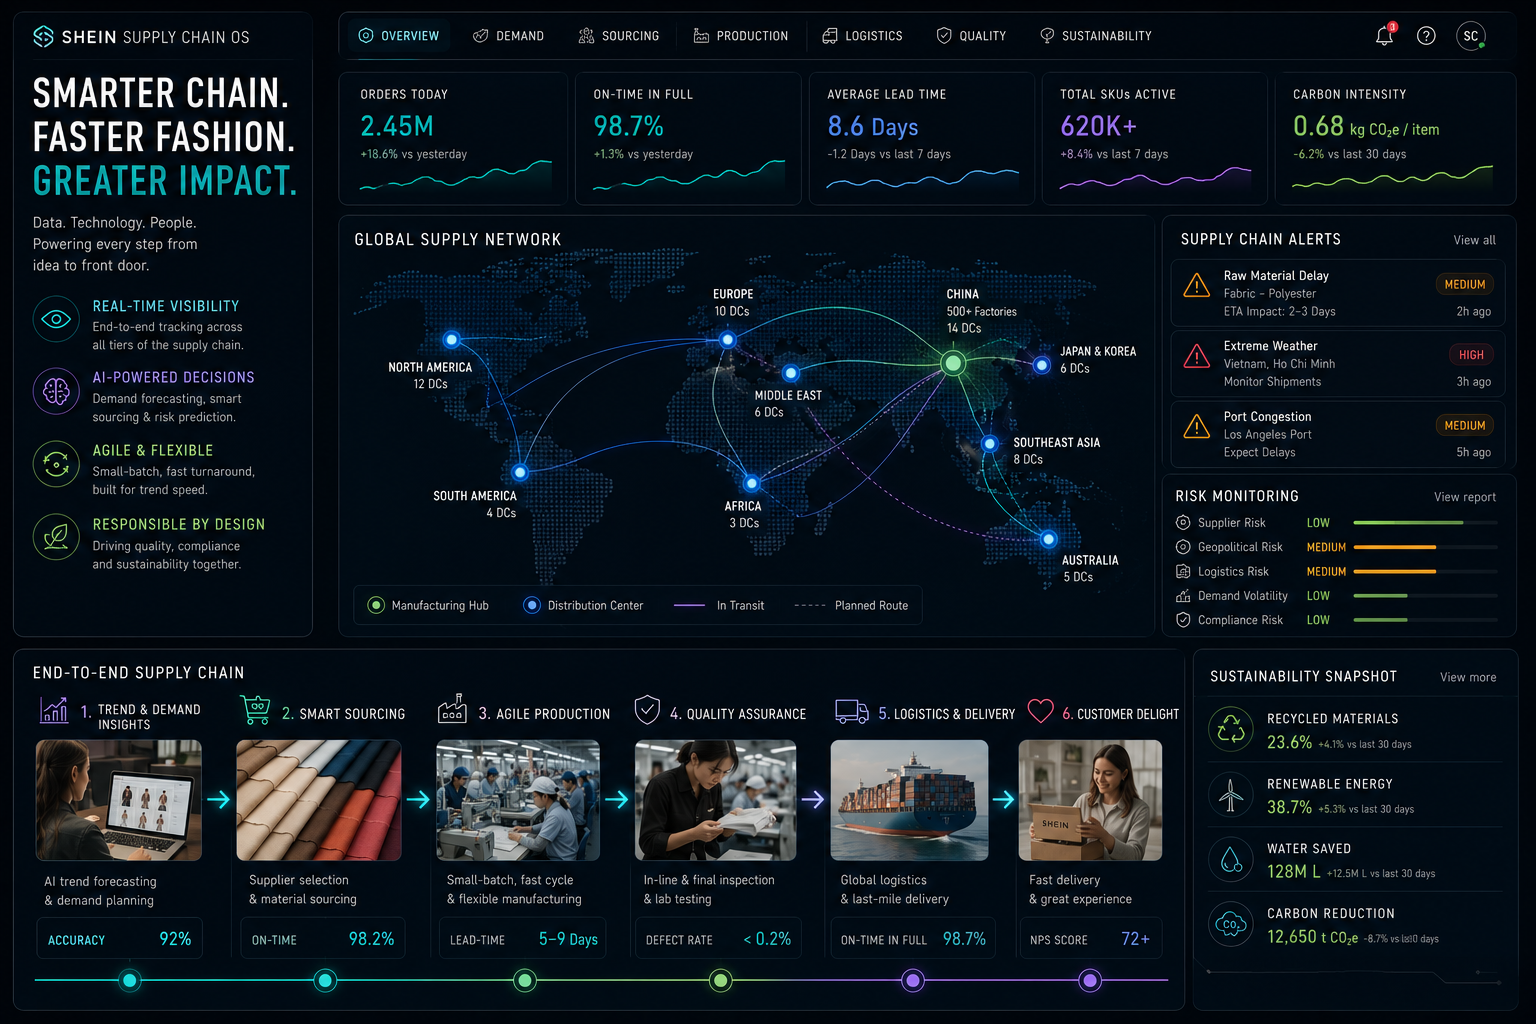This screenshot has width=1536, height=1024.
Task: Click the customer with SHEIN box photo
Action: [x=1091, y=800]
